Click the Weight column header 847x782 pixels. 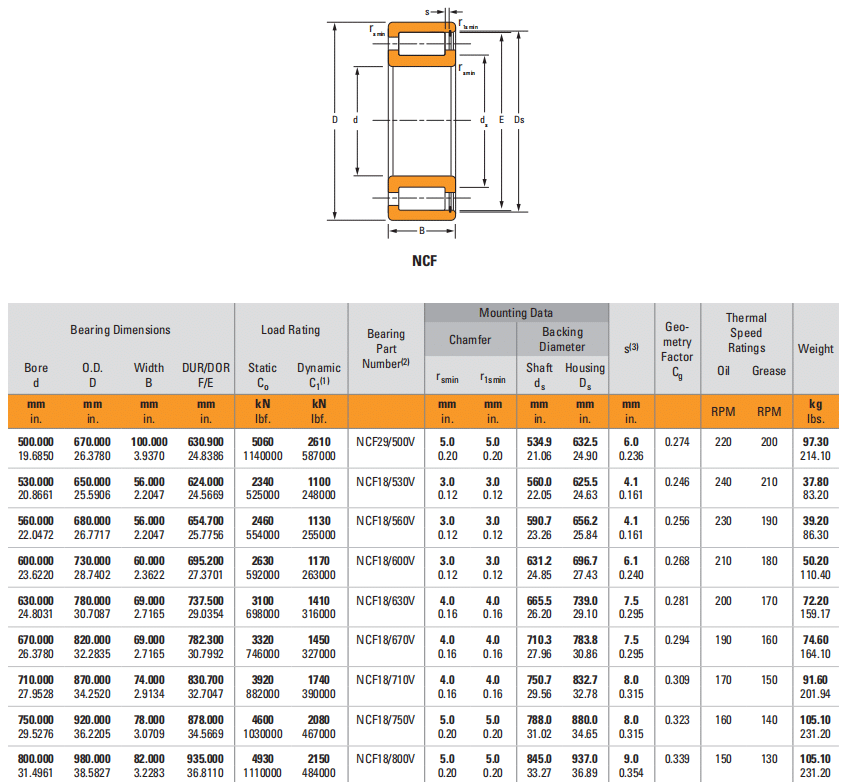coord(815,349)
